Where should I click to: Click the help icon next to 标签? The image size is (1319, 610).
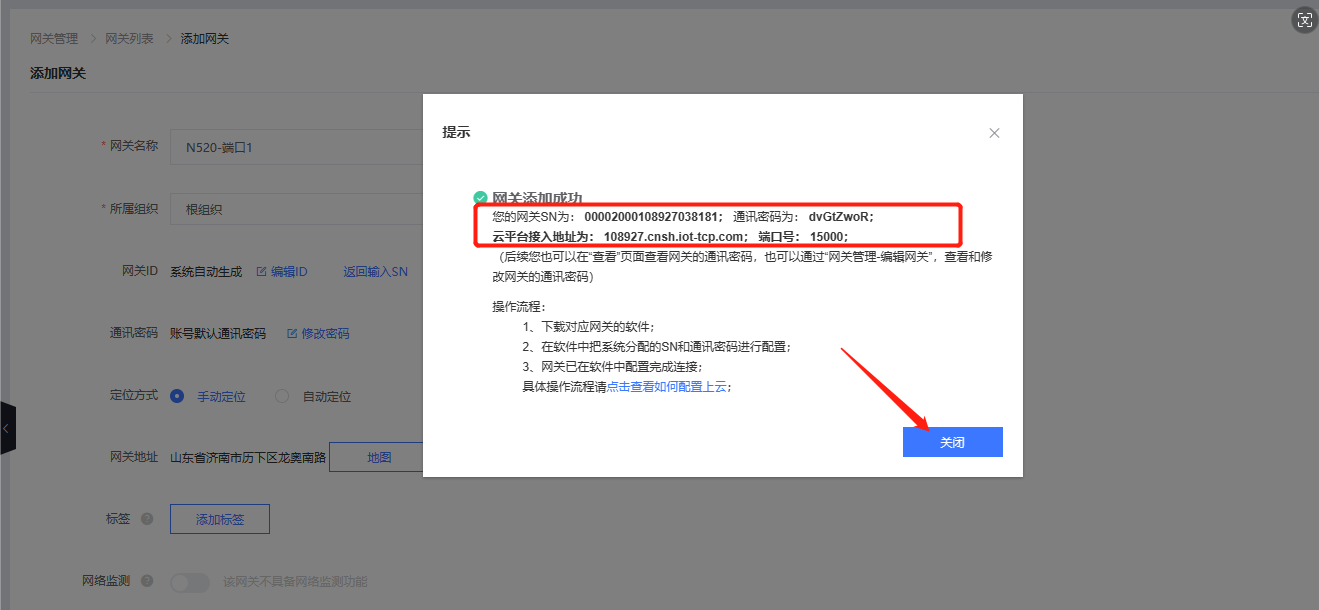[x=147, y=519]
